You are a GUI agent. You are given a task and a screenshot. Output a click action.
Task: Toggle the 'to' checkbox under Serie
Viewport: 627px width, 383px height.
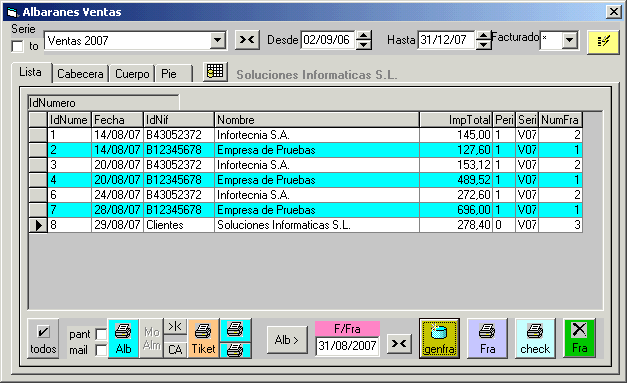pos(17,47)
